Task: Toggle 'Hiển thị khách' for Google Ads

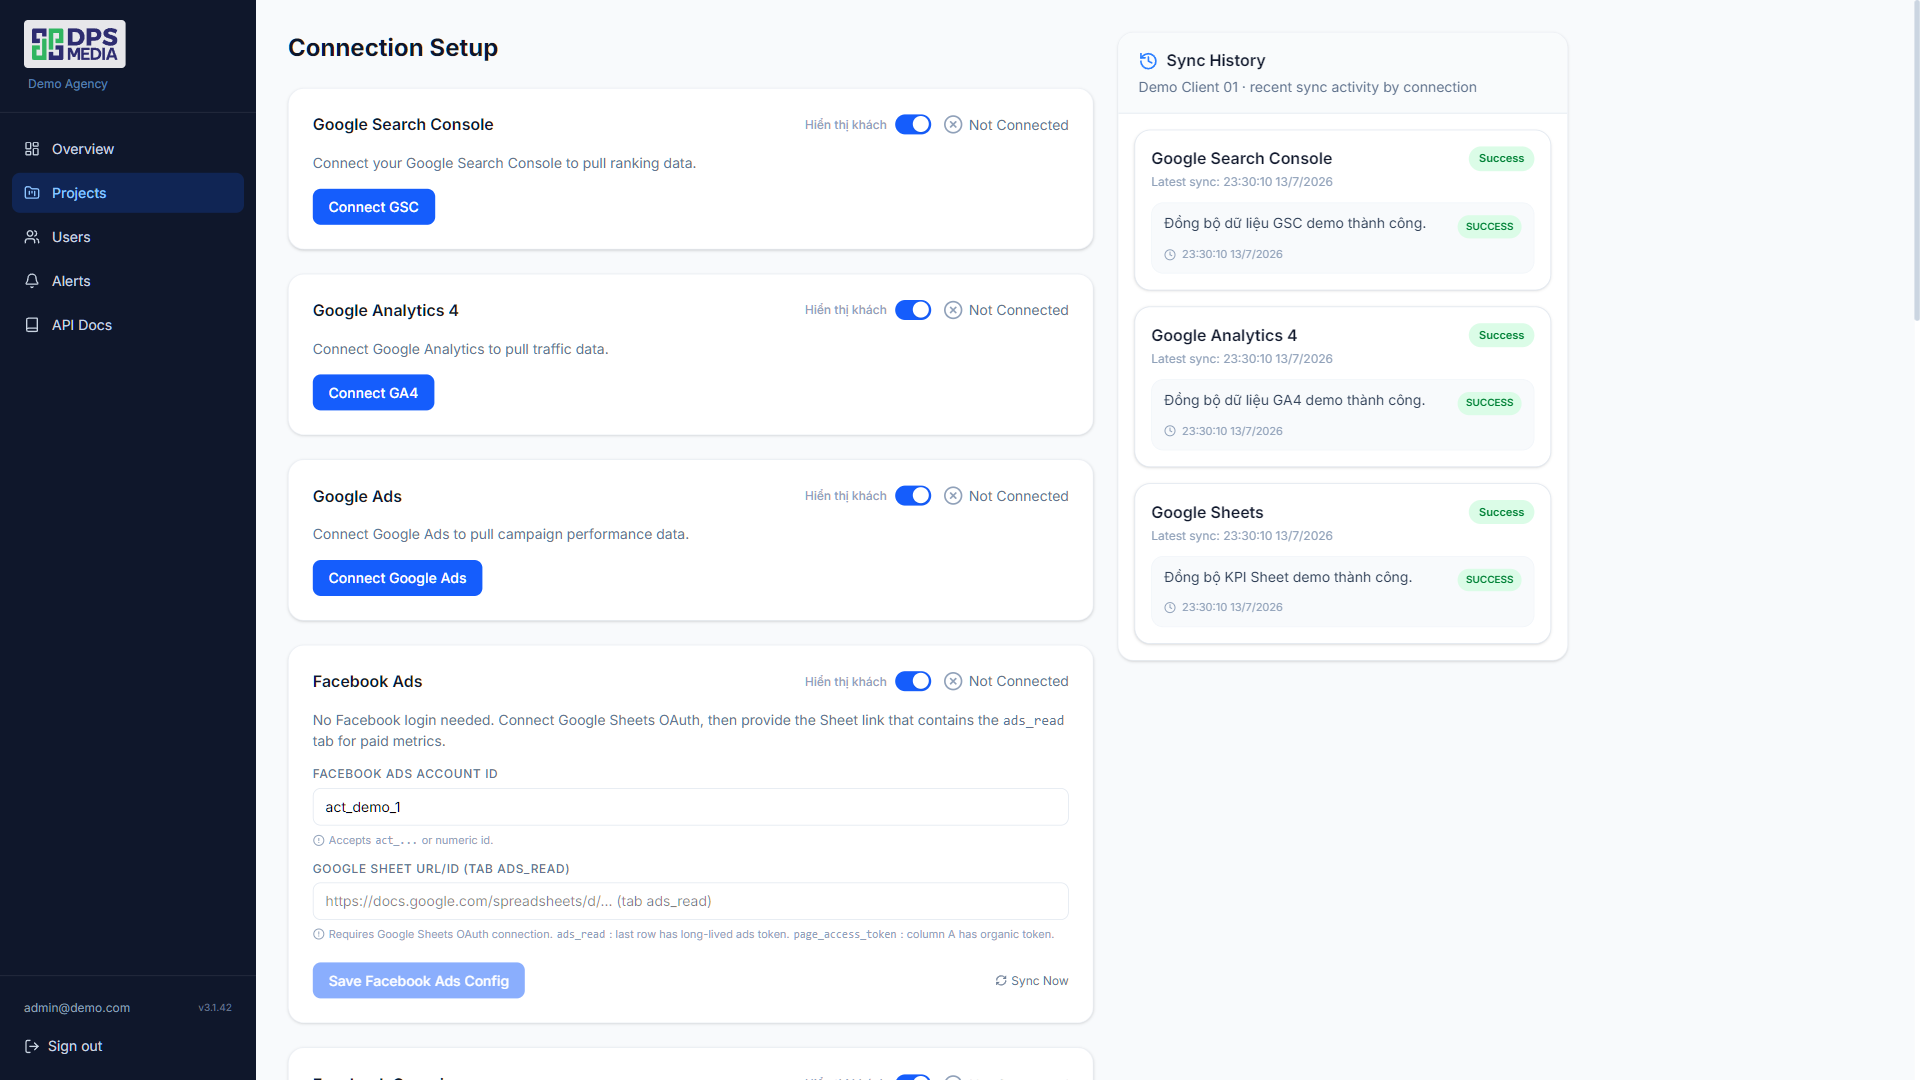Action: coord(913,496)
